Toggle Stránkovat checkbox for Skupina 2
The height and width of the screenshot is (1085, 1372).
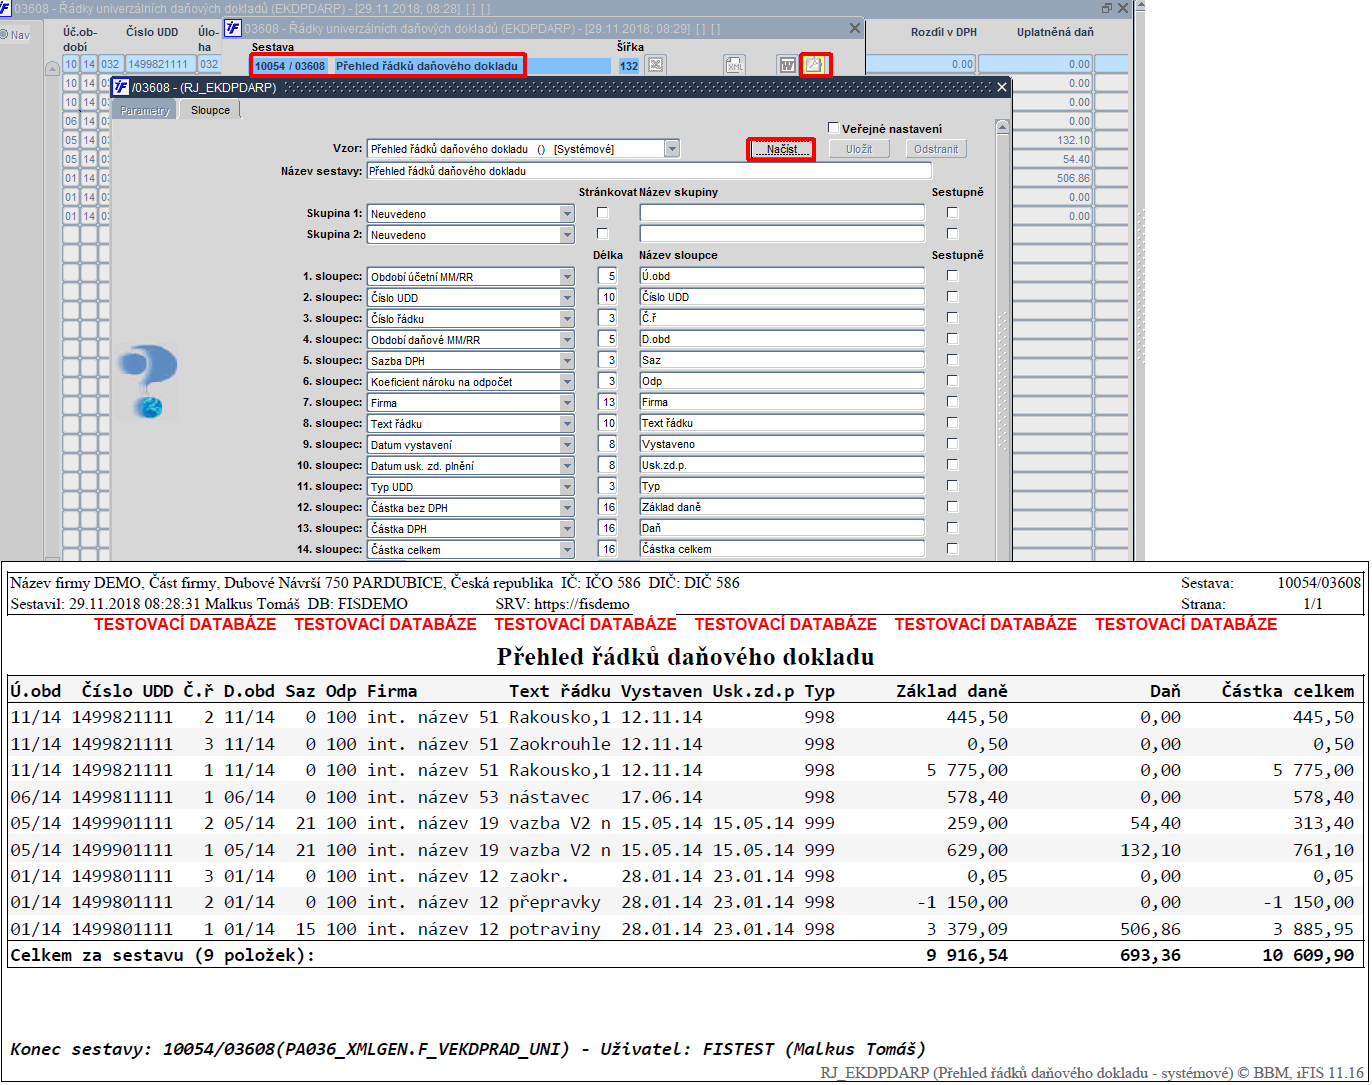(x=602, y=234)
